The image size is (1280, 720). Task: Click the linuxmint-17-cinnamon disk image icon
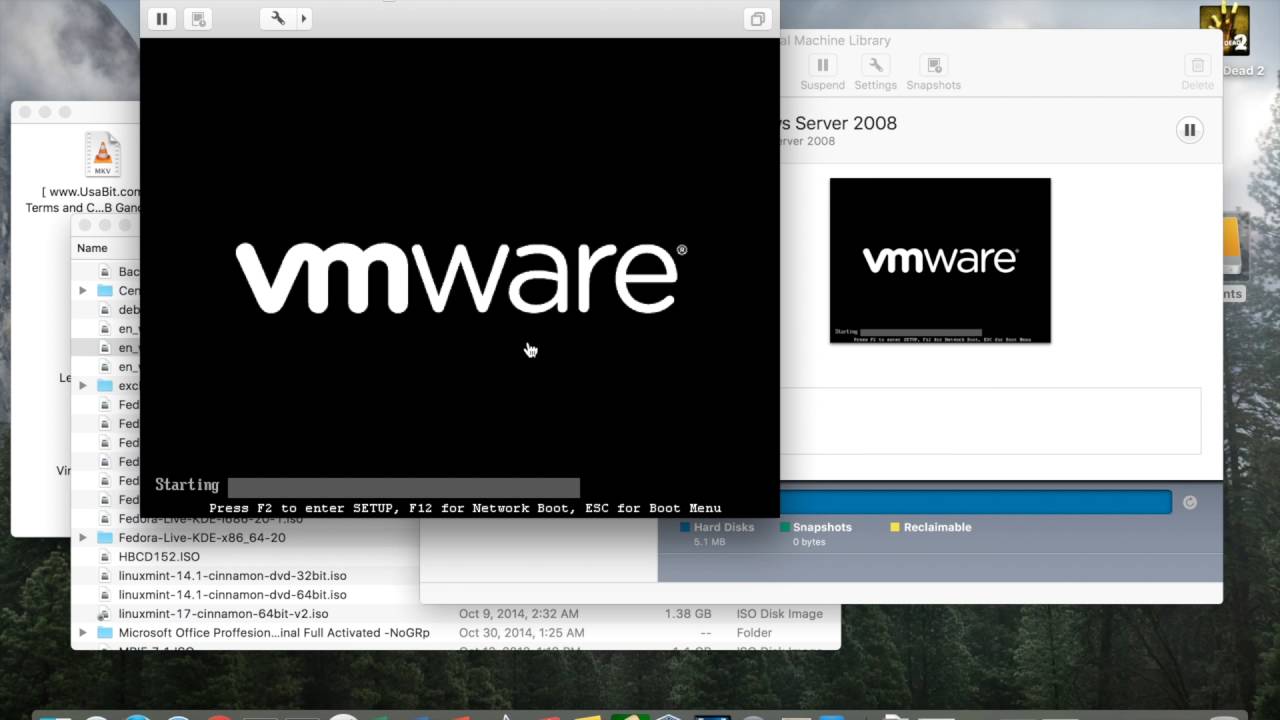[104, 614]
